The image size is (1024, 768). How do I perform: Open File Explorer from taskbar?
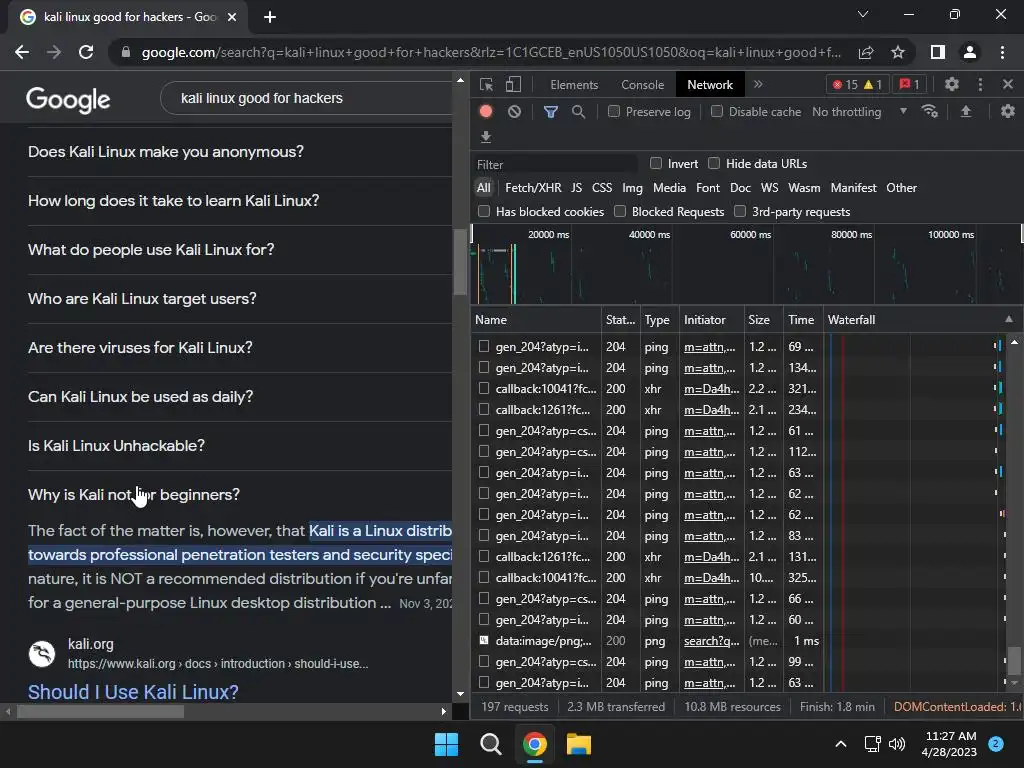click(579, 744)
